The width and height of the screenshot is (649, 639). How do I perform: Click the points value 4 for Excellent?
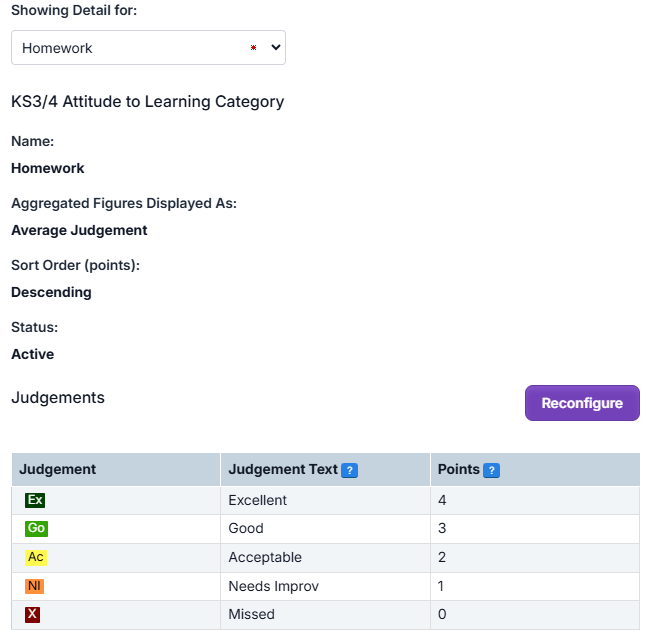[x=442, y=500]
